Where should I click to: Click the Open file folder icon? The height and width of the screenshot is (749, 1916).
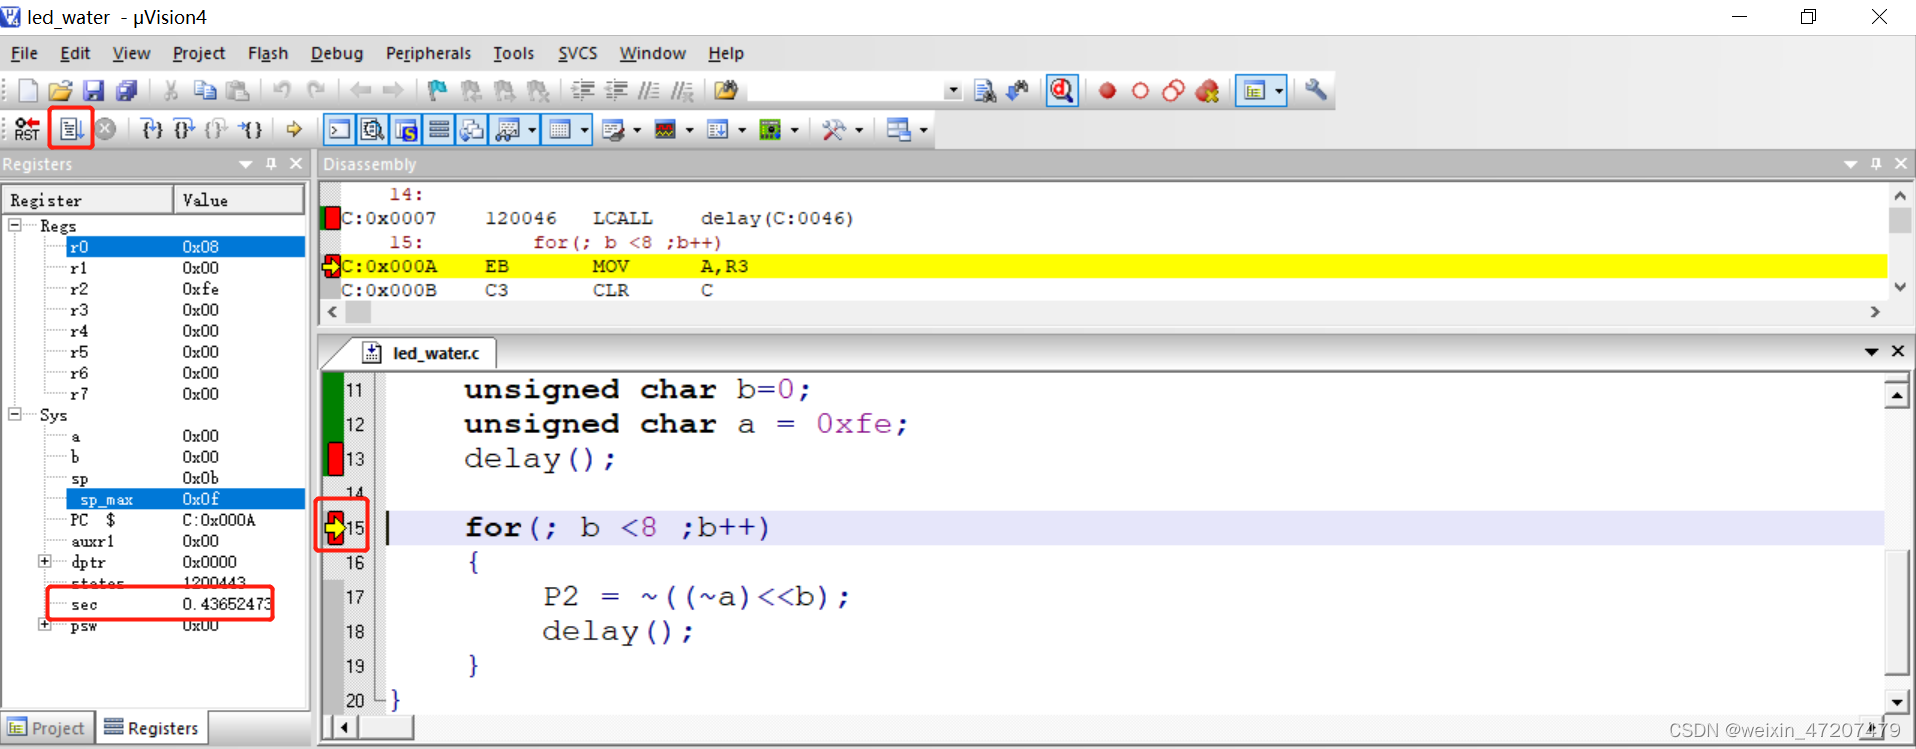60,91
